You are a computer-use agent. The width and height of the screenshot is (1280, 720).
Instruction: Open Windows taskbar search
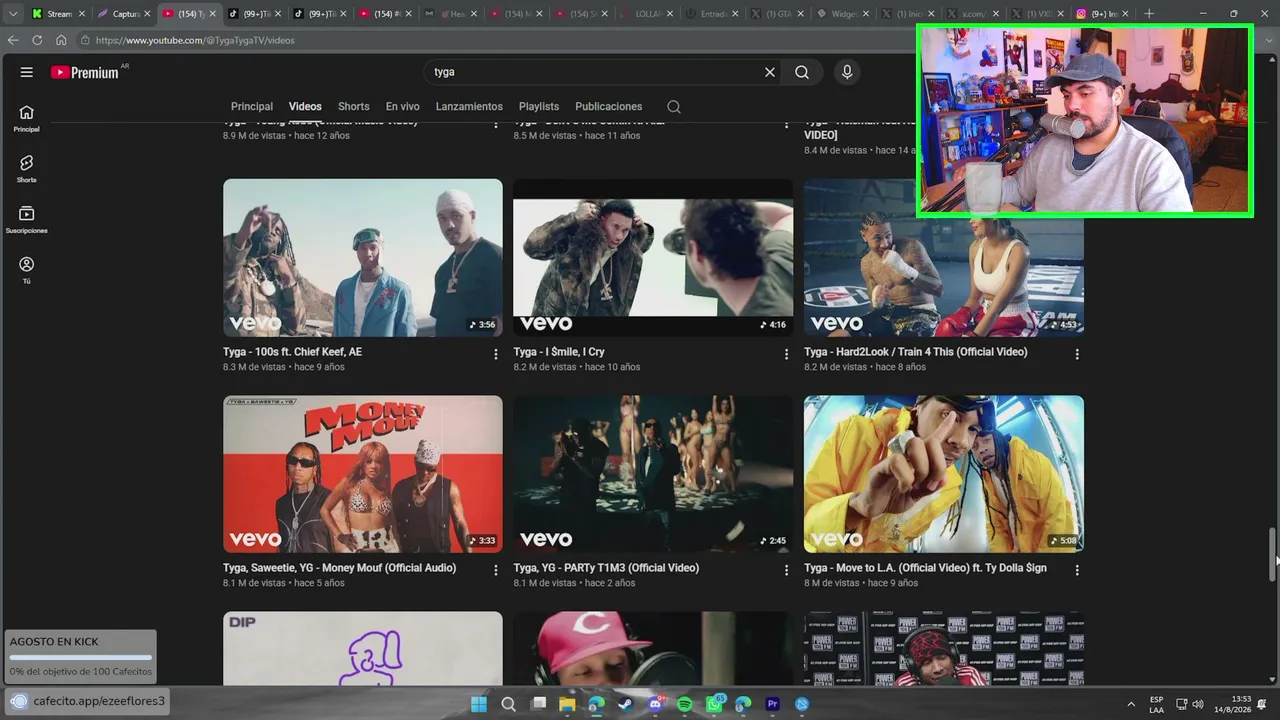pyautogui.click(x=508, y=704)
